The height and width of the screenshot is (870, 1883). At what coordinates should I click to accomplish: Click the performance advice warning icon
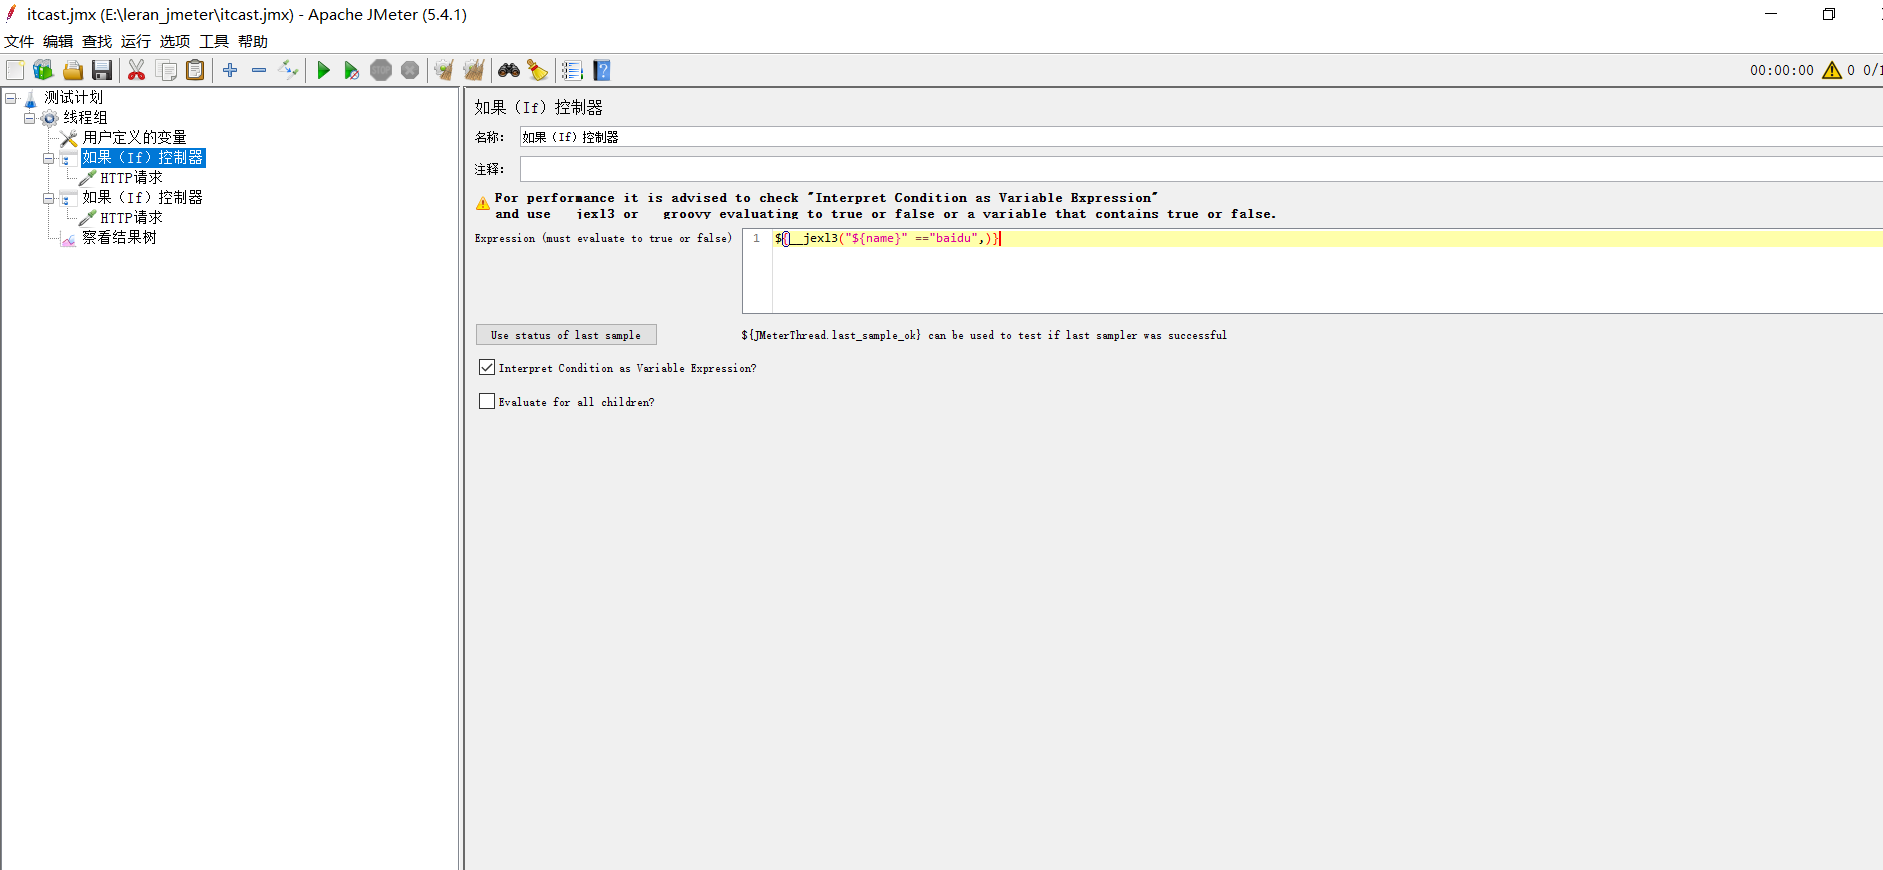click(483, 203)
